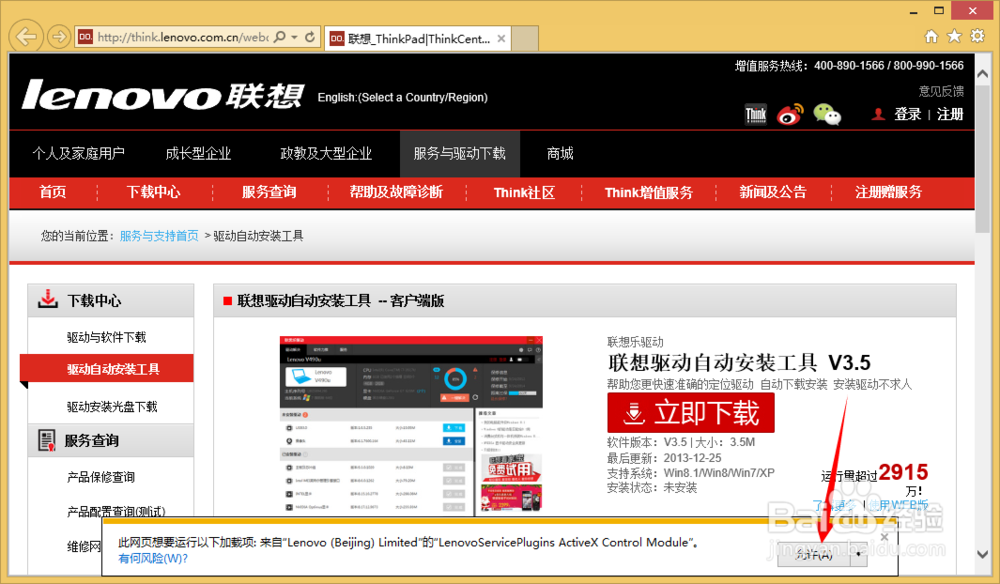Click the browser Home icon

pyautogui.click(x=931, y=36)
